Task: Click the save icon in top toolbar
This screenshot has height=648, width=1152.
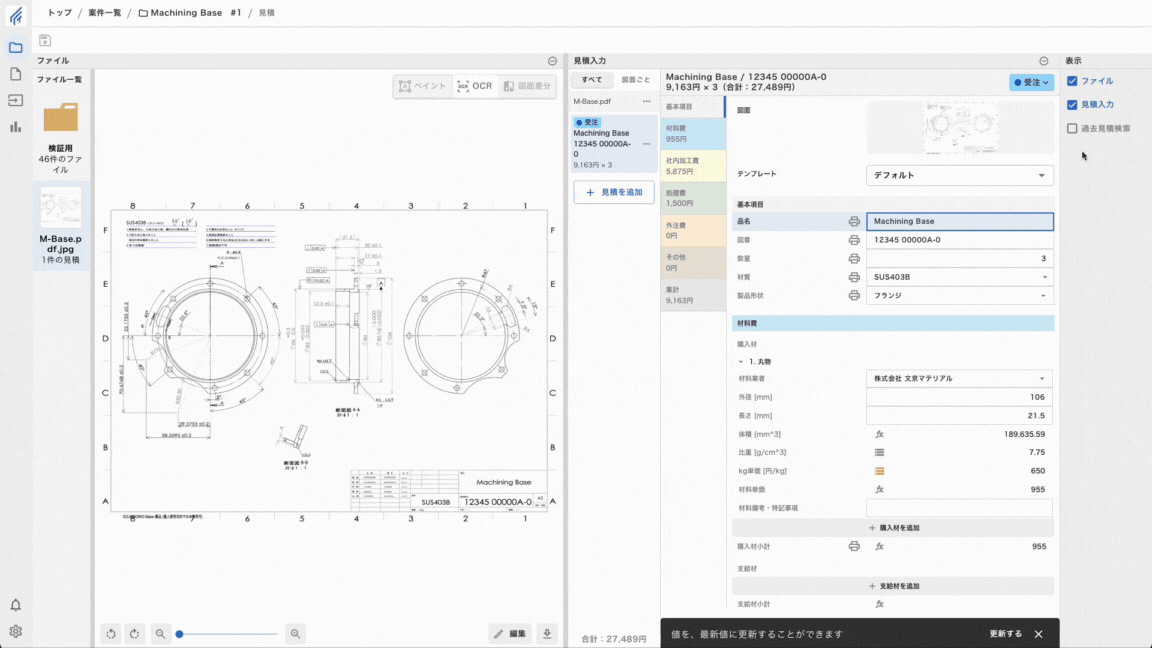Action: pyautogui.click(x=44, y=40)
